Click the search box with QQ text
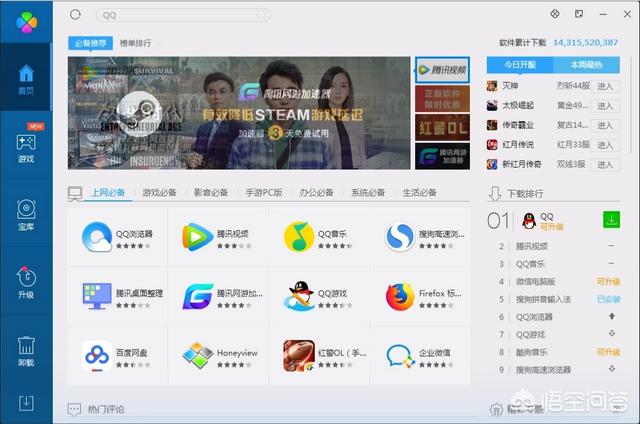640x424 pixels. (183, 15)
